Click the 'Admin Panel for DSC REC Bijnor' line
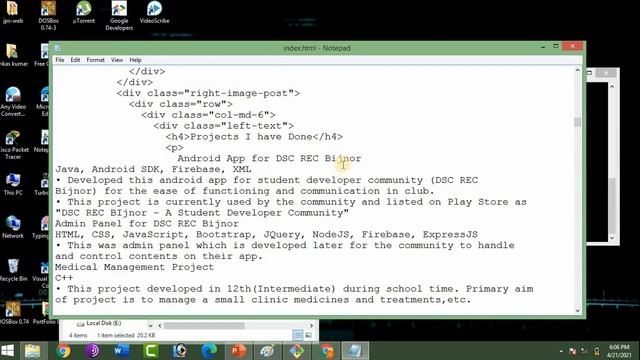 [x=147, y=224]
